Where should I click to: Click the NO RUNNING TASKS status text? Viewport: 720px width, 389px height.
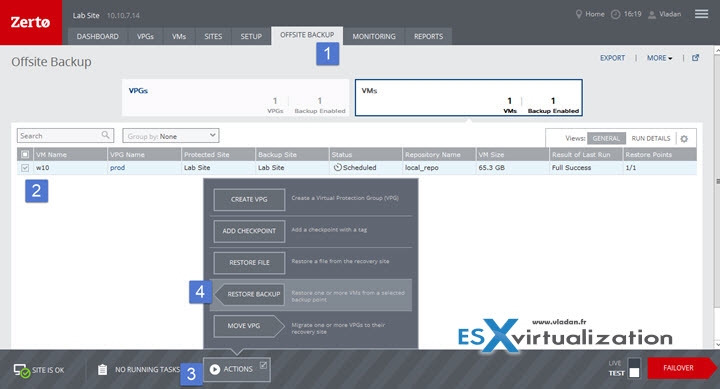(x=147, y=370)
